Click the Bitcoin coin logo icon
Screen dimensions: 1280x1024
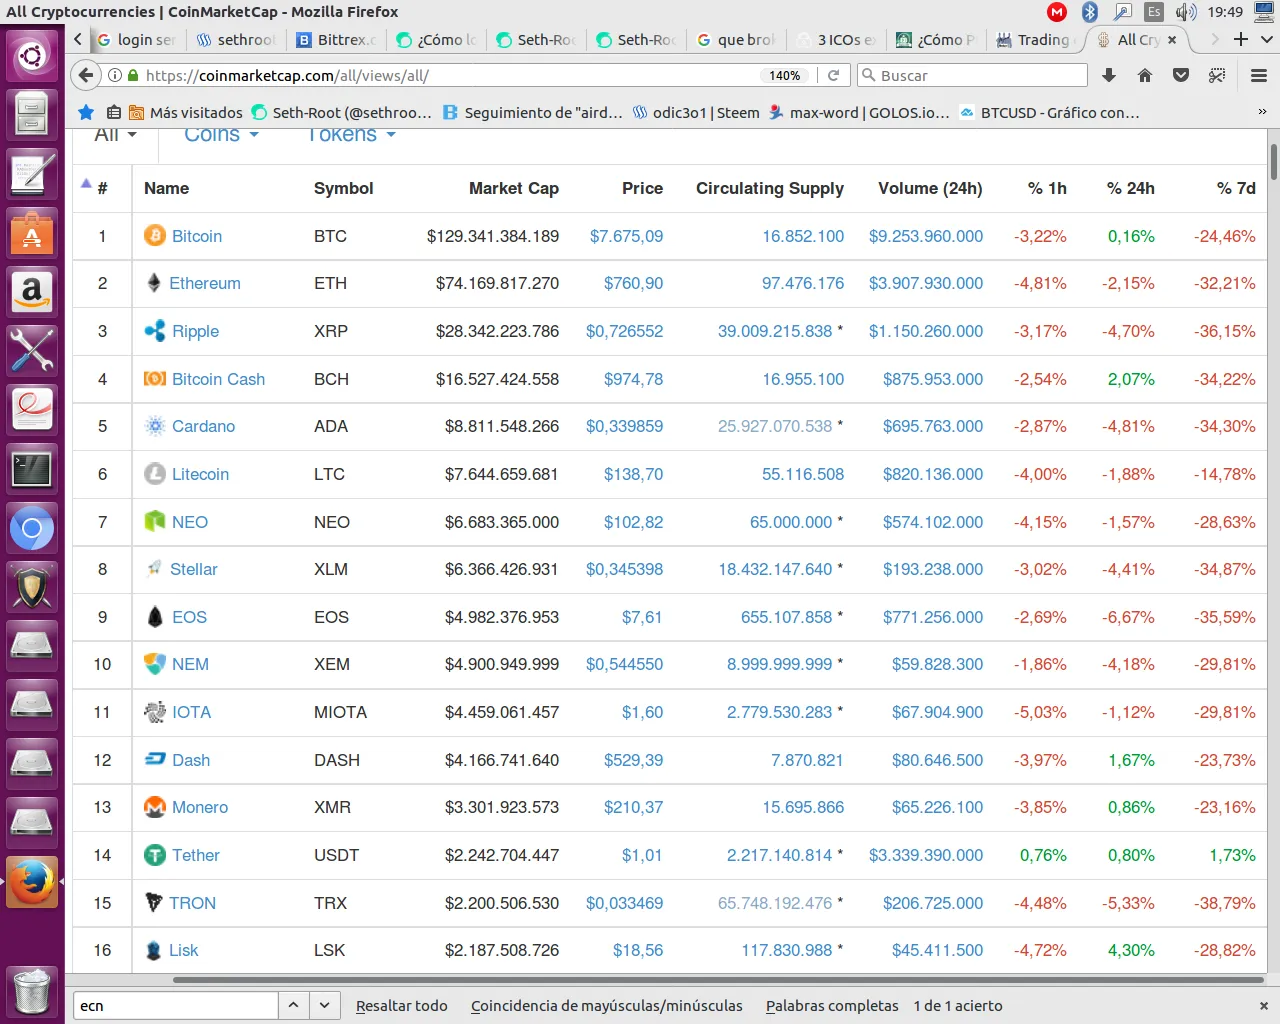[155, 236]
